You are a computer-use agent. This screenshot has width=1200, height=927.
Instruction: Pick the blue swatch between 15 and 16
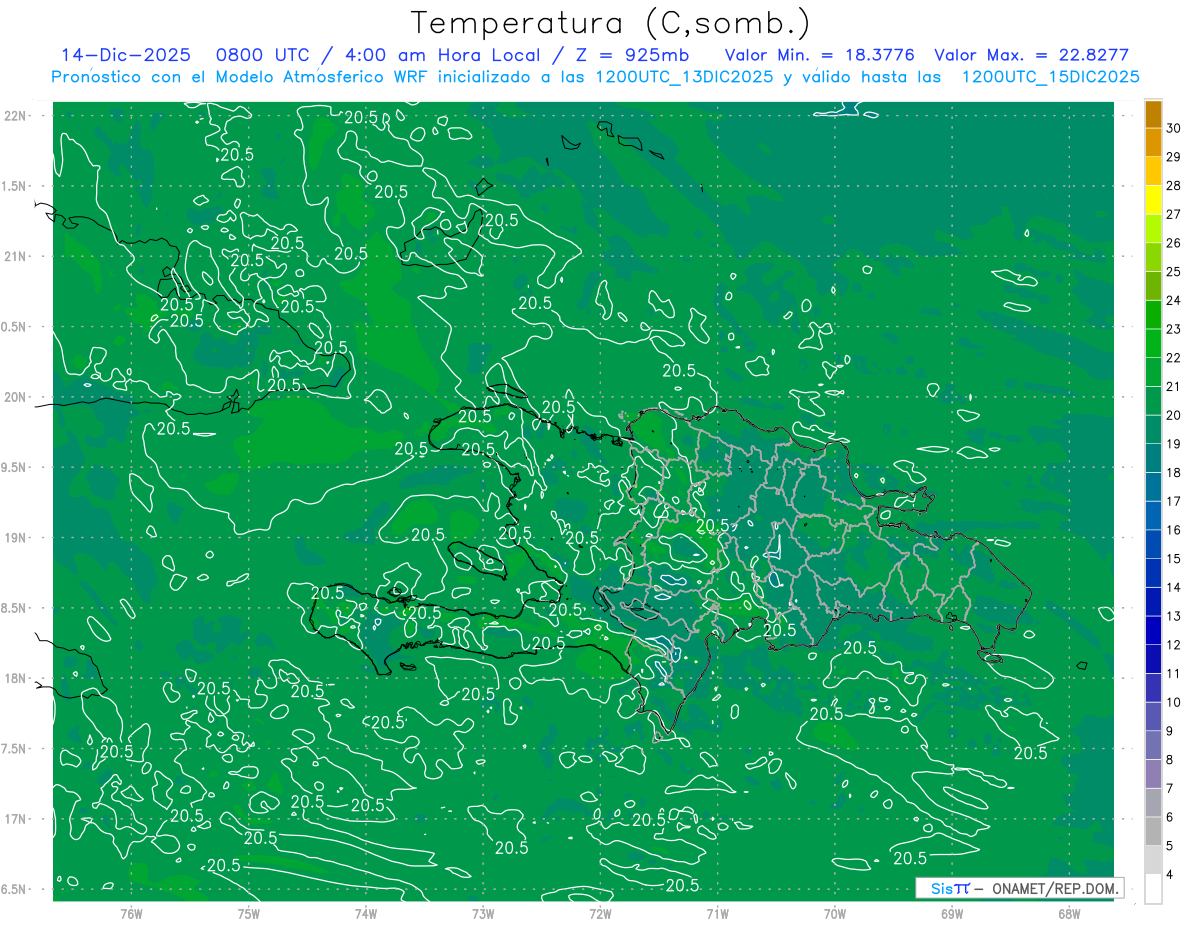pyautogui.click(x=1153, y=544)
